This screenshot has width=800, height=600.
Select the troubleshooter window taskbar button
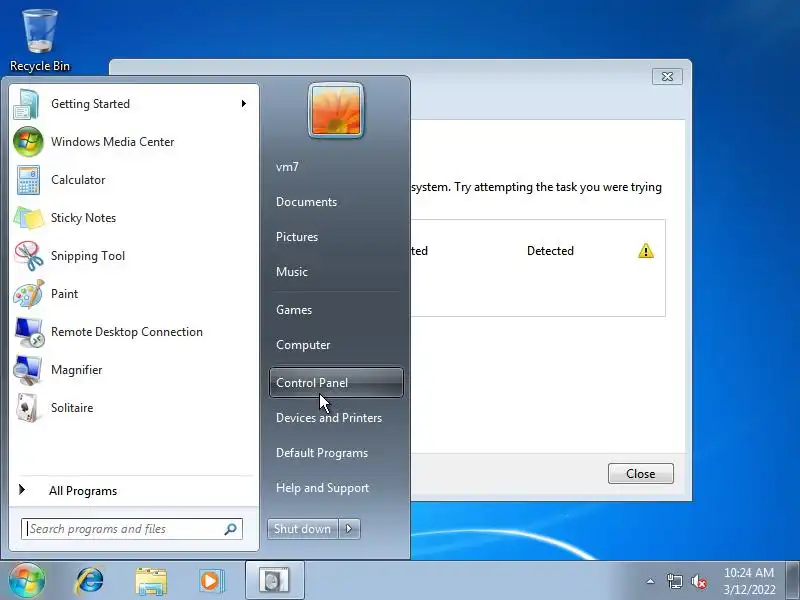pos(274,581)
